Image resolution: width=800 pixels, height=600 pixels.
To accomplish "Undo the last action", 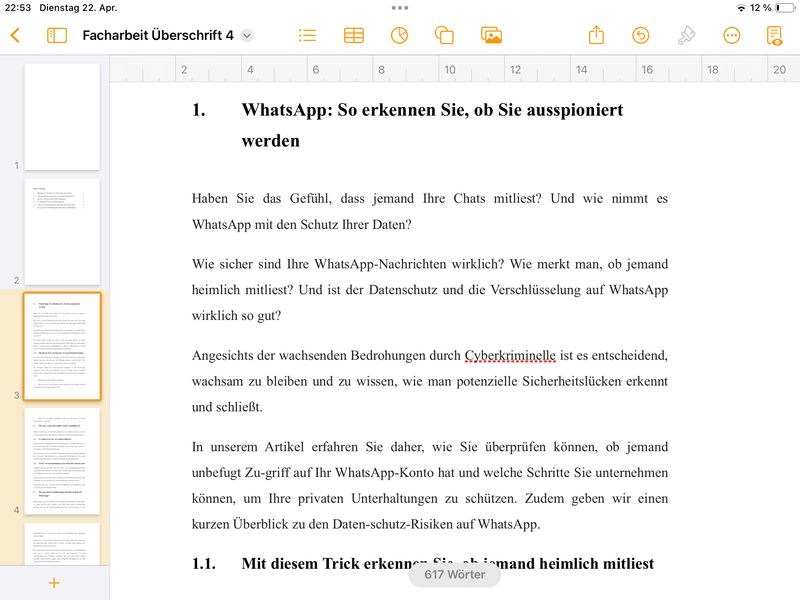I will click(x=641, y=35).
